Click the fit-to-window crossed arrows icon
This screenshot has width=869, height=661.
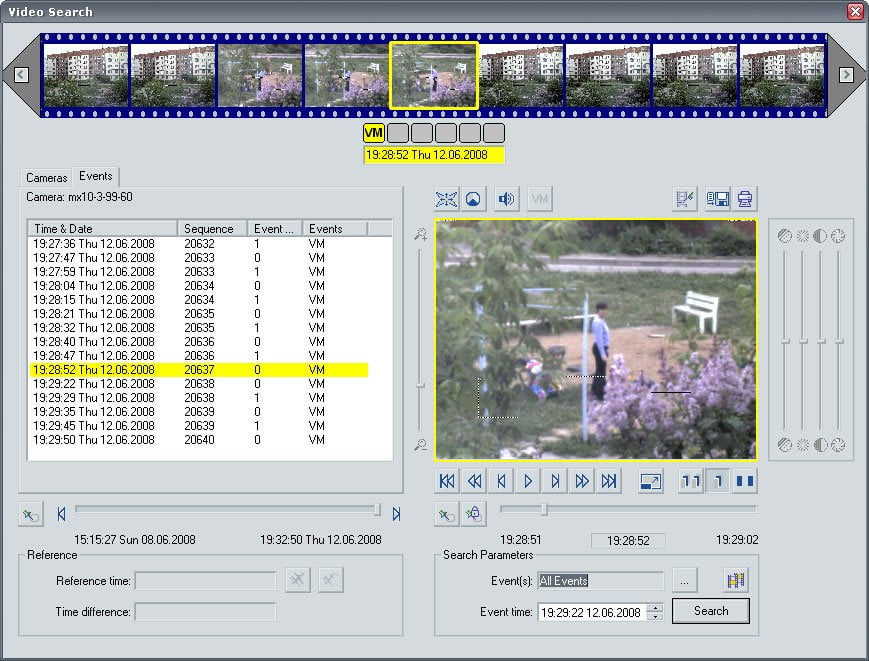click(x=446, y=199)
